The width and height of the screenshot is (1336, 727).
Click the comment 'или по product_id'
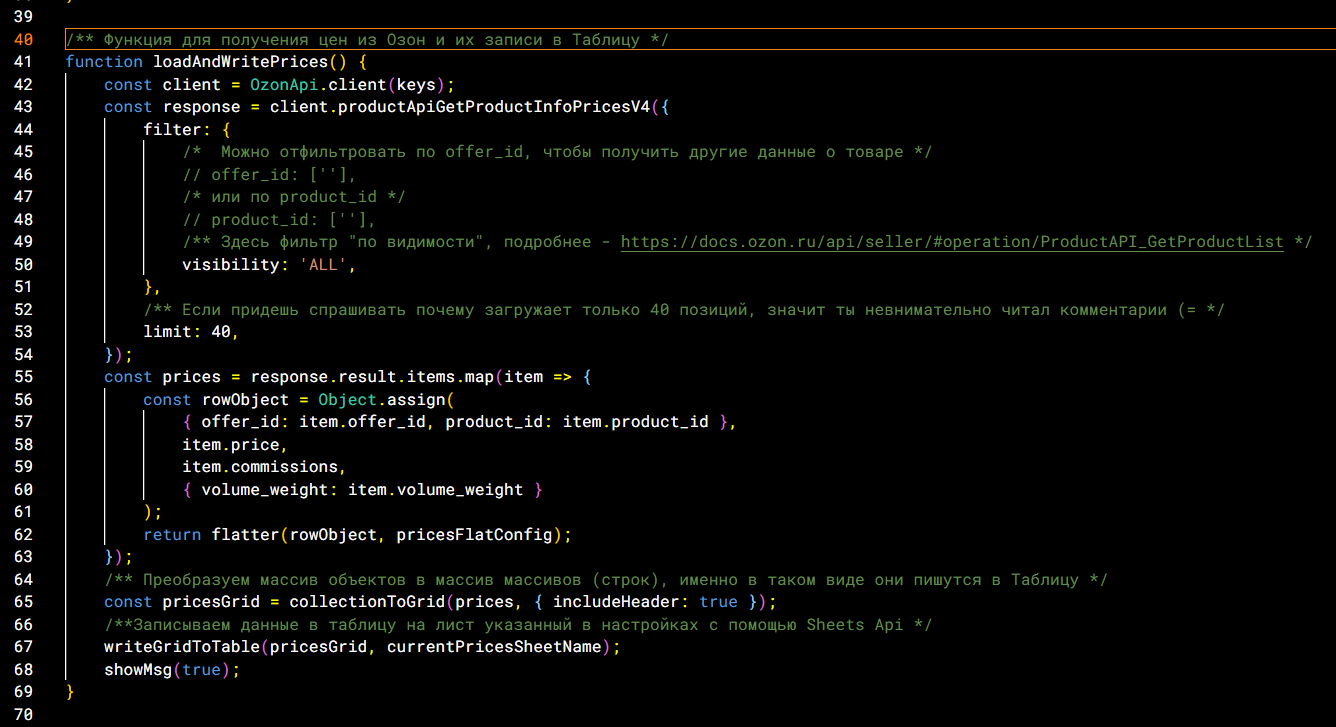click(294, 197)
